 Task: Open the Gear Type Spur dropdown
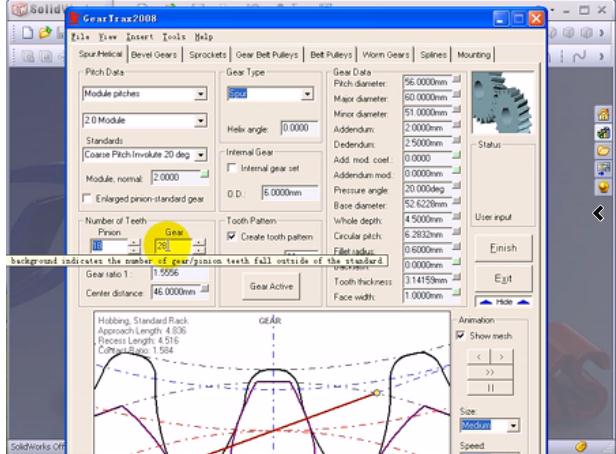[x=307, y=94]
